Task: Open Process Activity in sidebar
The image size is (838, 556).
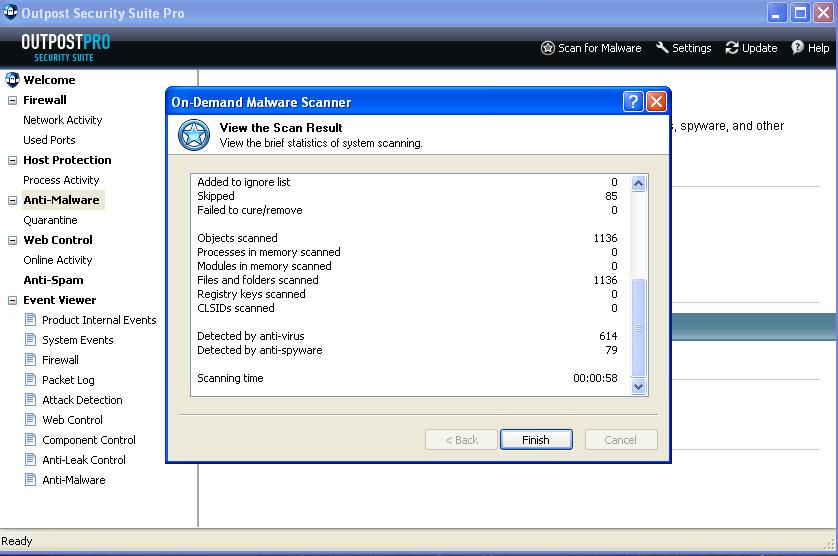Action: (61, 180)
